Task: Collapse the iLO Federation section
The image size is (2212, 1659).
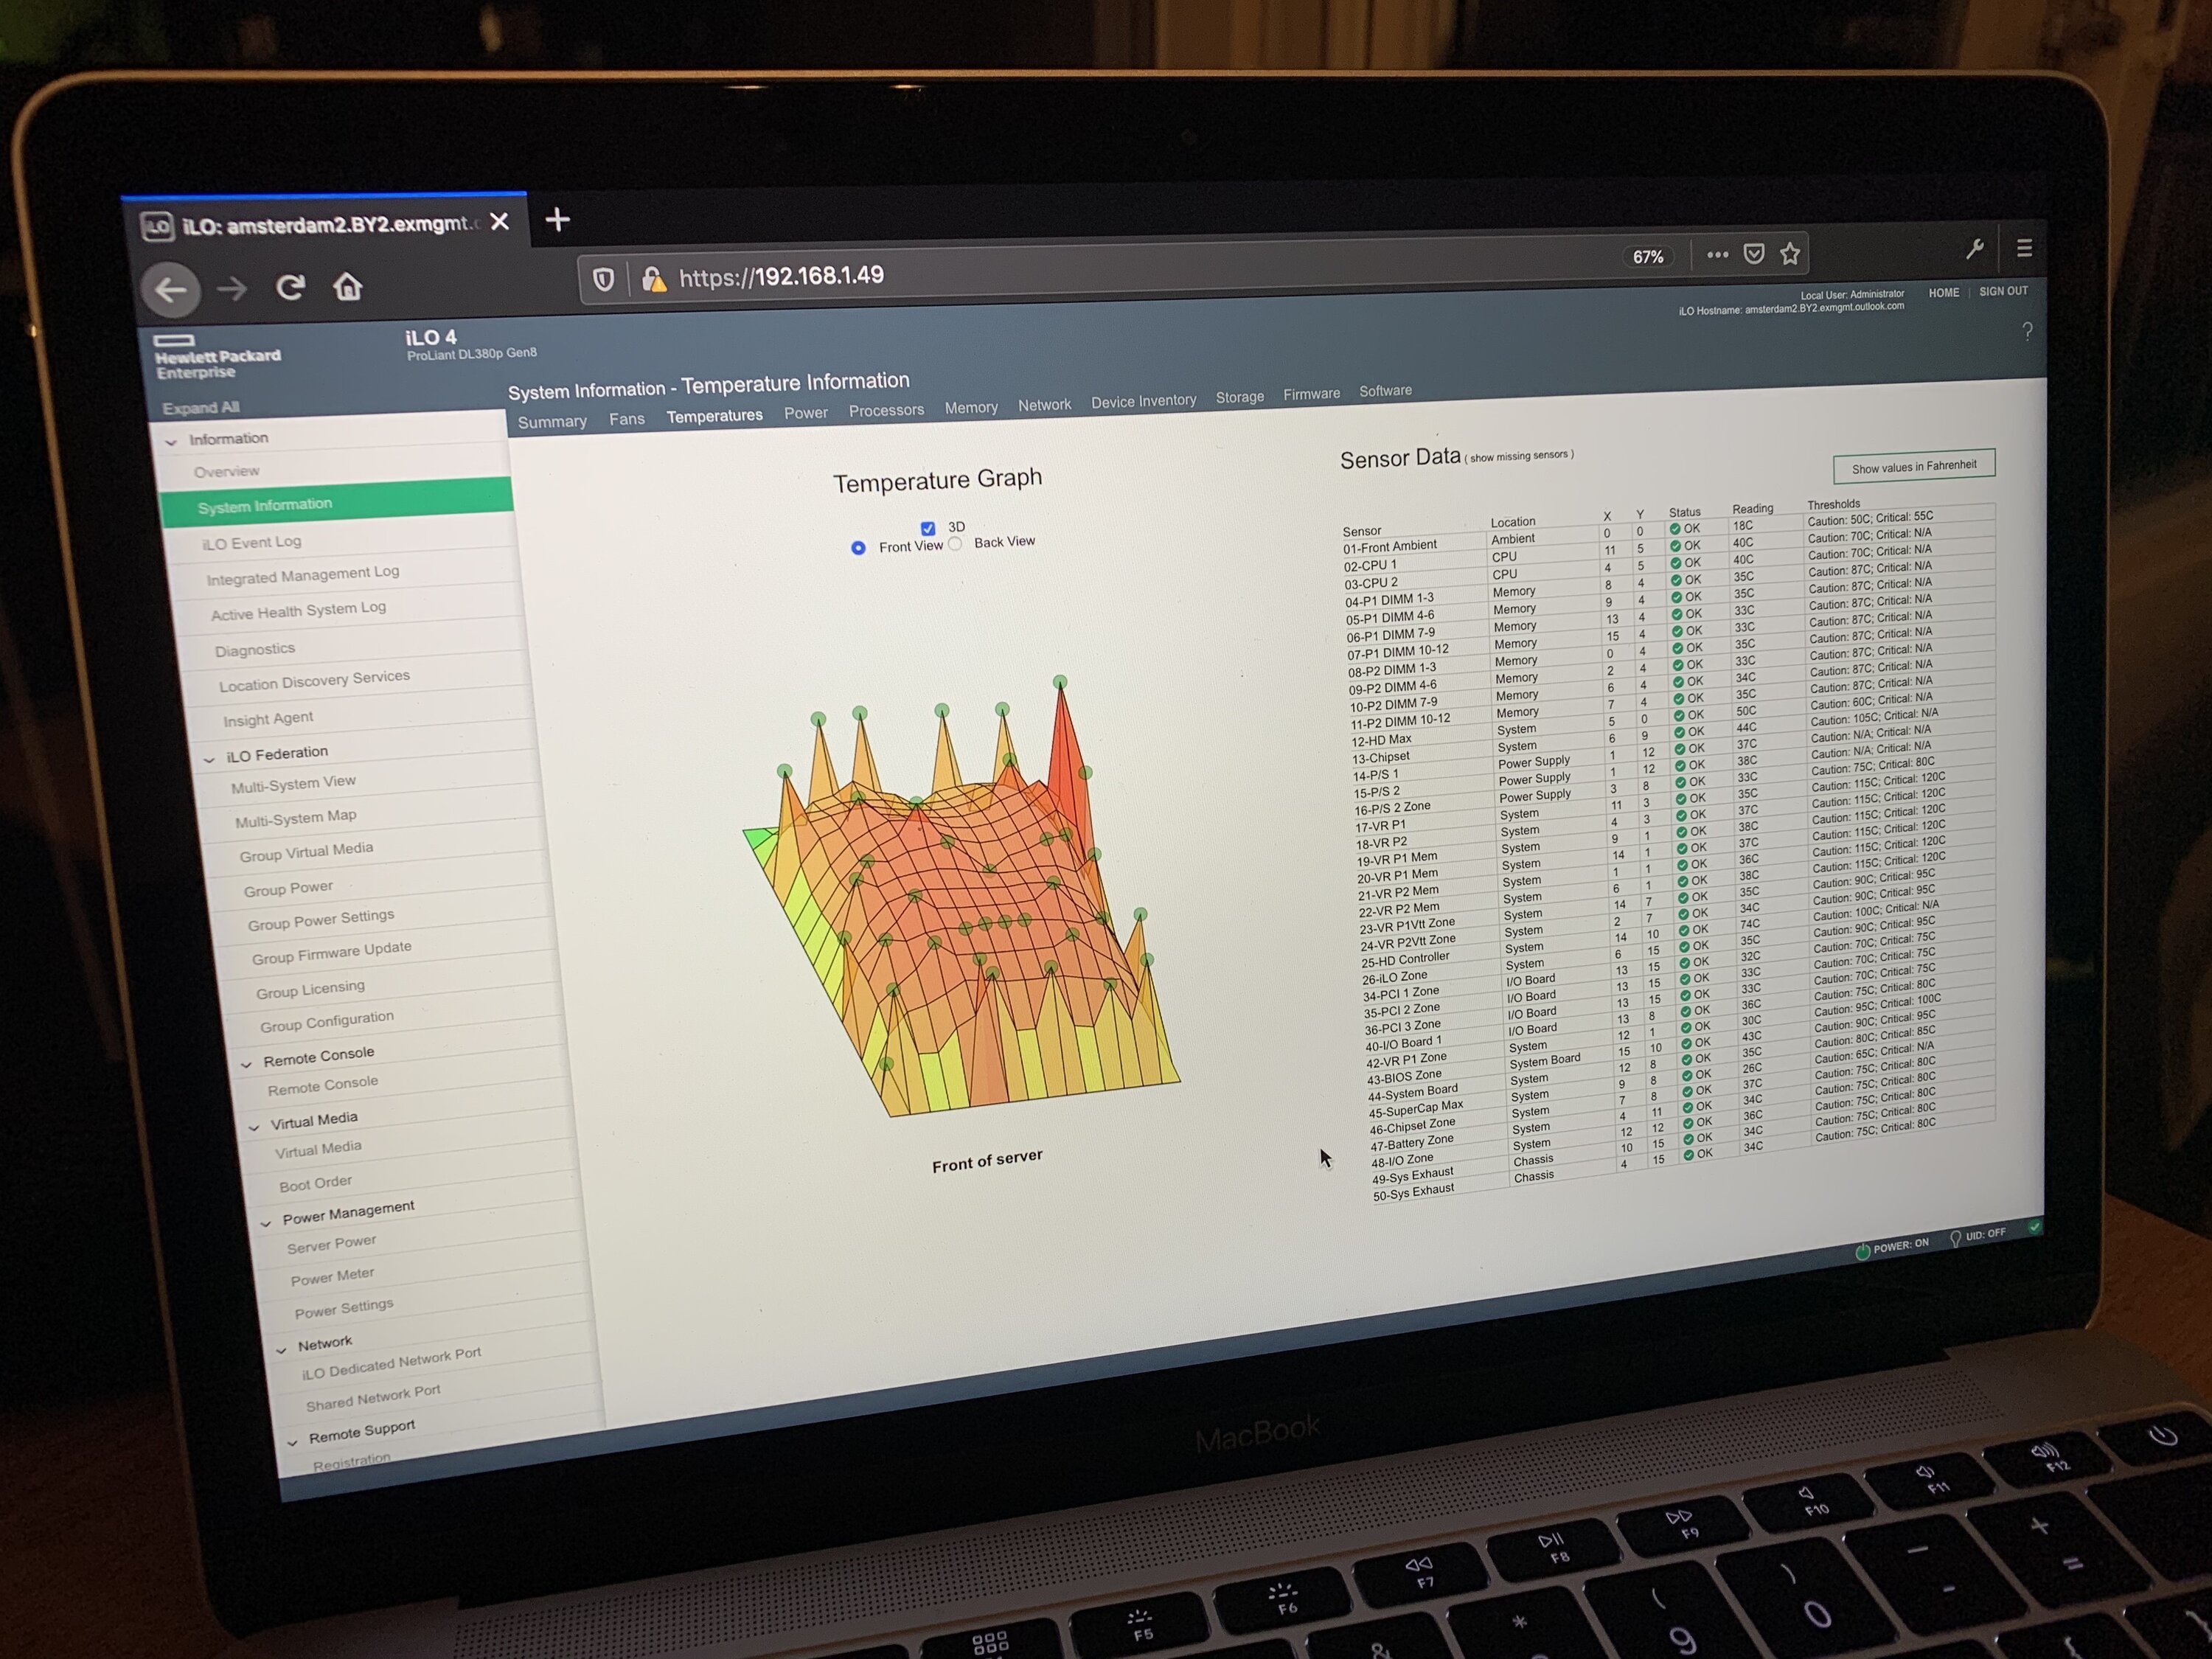Action: 210,758
